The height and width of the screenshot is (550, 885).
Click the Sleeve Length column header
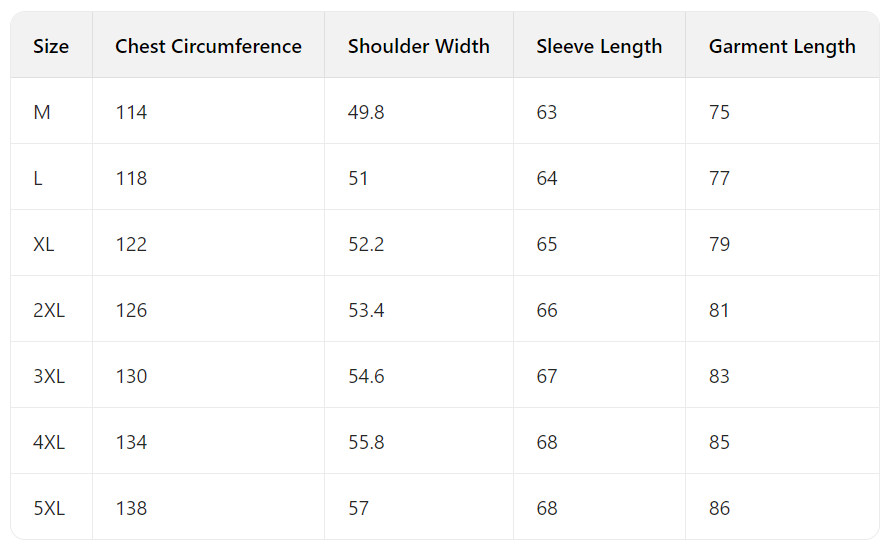(x=599, y=46)
